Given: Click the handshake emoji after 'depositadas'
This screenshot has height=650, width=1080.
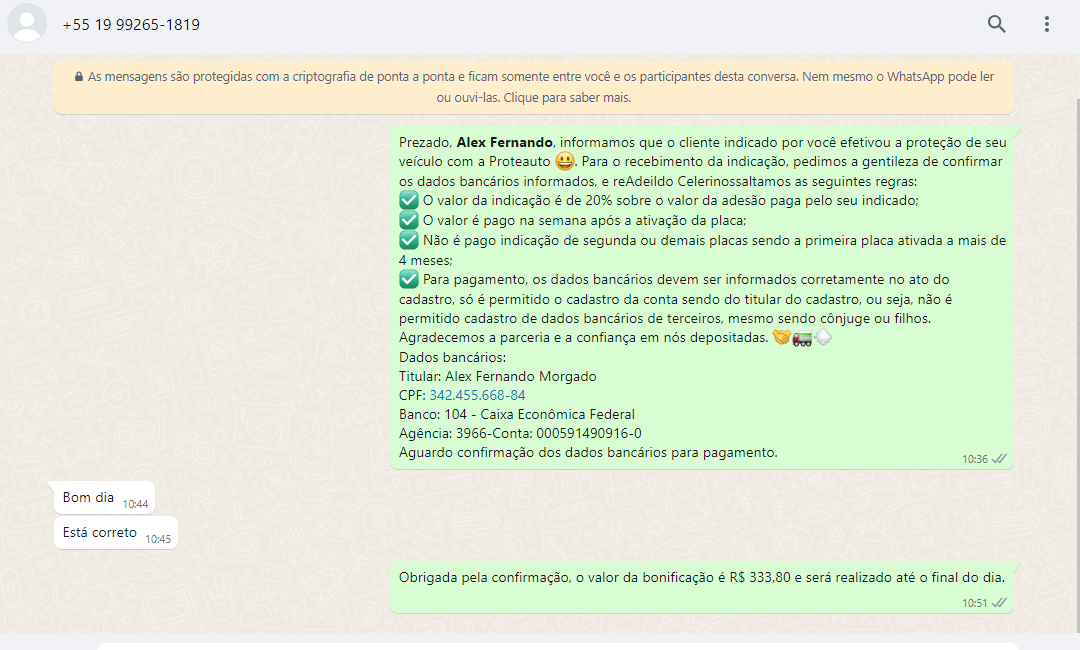Looking at the screenshot, I should click(x=781, y=338).
